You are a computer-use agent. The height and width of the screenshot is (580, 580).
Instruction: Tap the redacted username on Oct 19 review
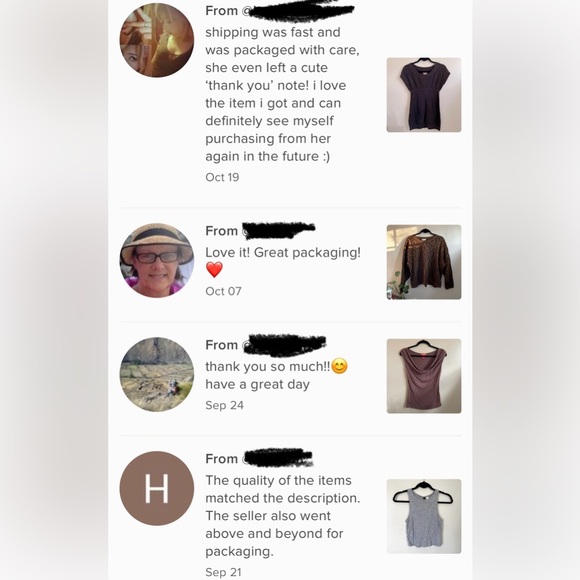coord(299,11)
